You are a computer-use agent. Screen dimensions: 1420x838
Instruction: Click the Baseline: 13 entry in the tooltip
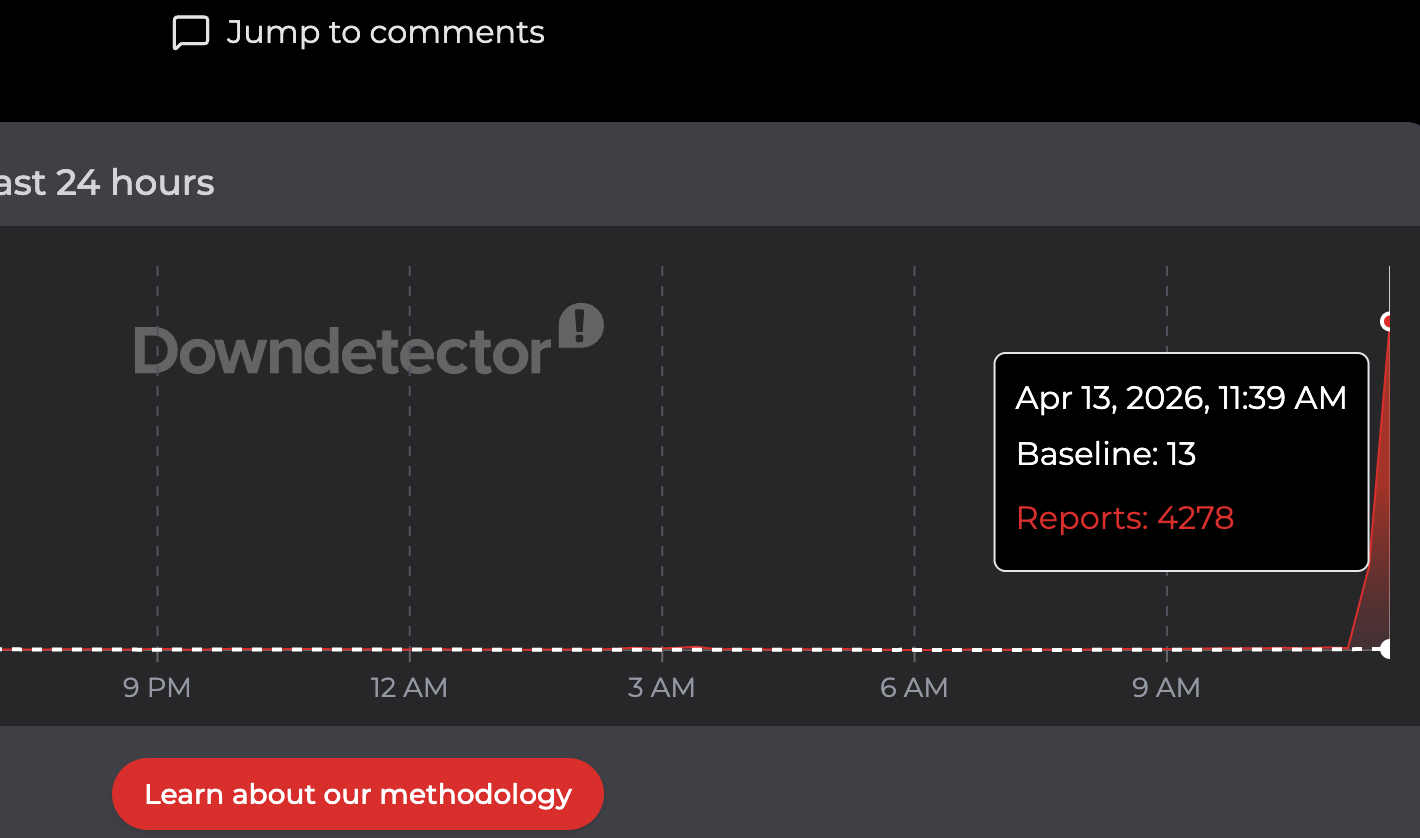point(1104,454)
